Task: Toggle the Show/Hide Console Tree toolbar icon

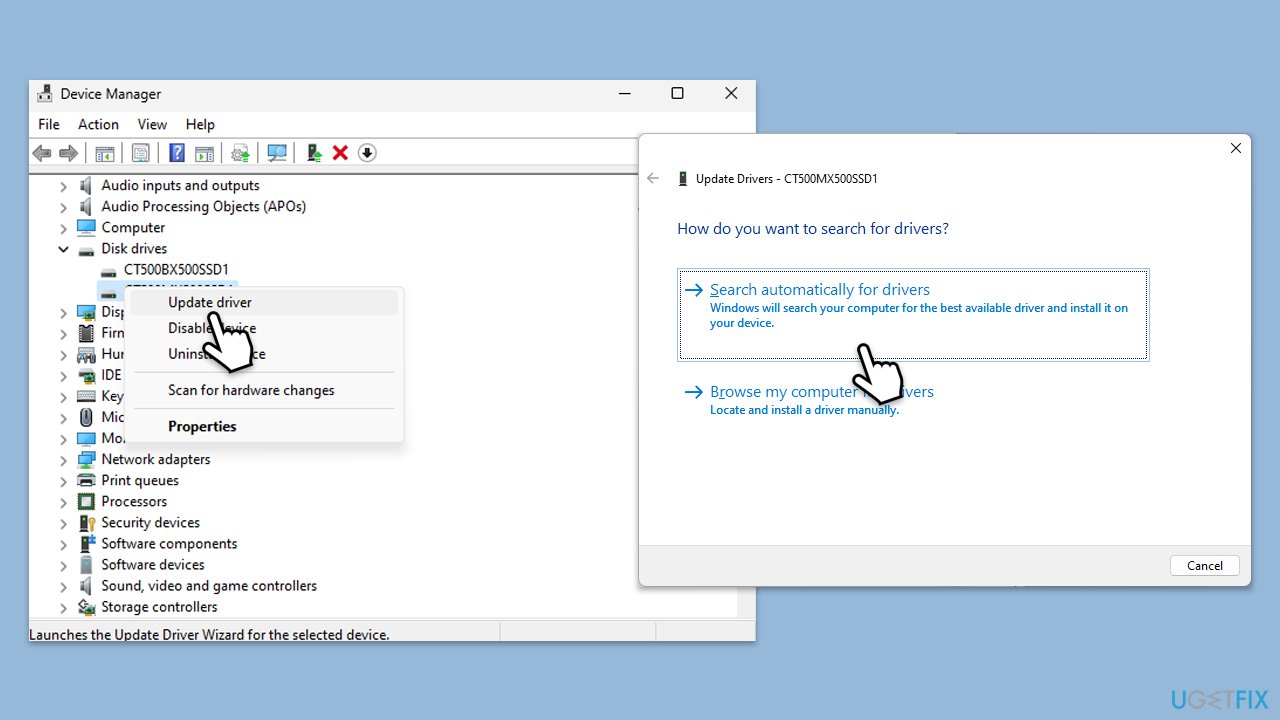Action: pos(105,153)
